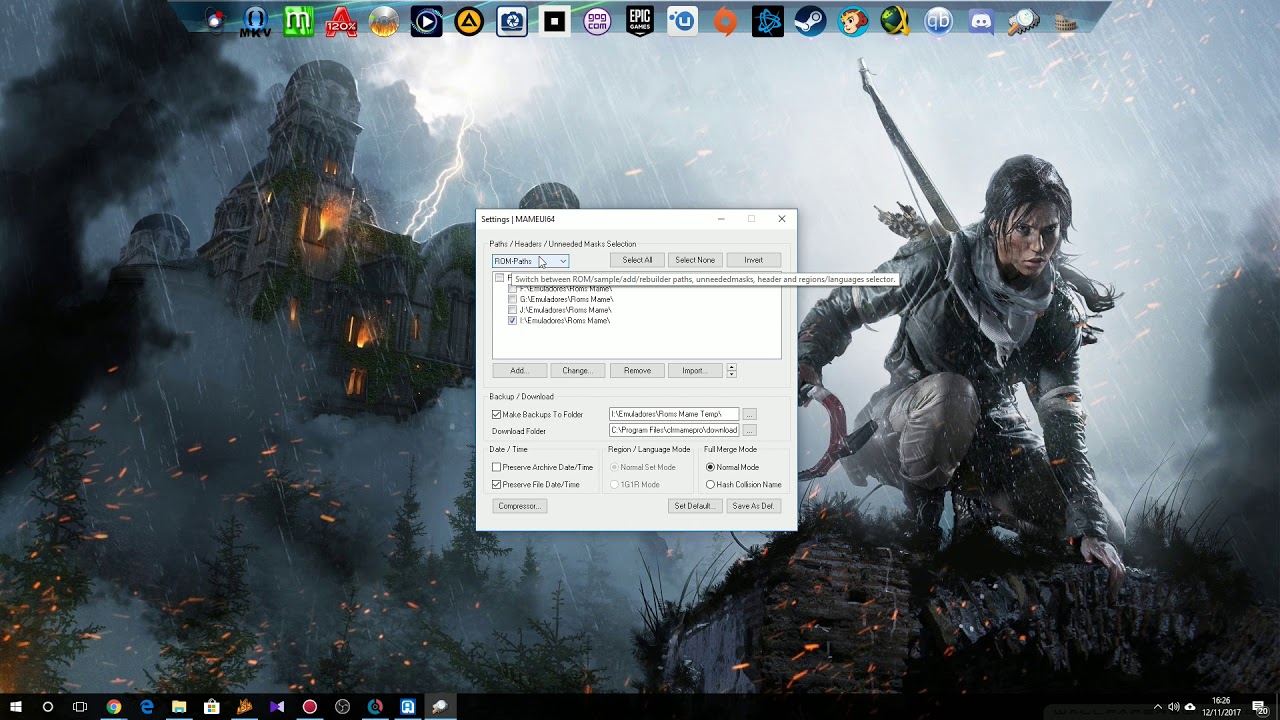Open the green M icon in dock
This screenshot has width=1280, height=720.
point(298,21)
